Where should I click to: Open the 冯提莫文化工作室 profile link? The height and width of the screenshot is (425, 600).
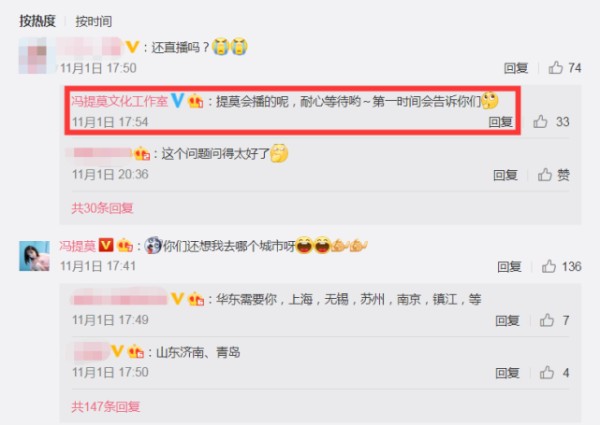(x=119, y=101)
